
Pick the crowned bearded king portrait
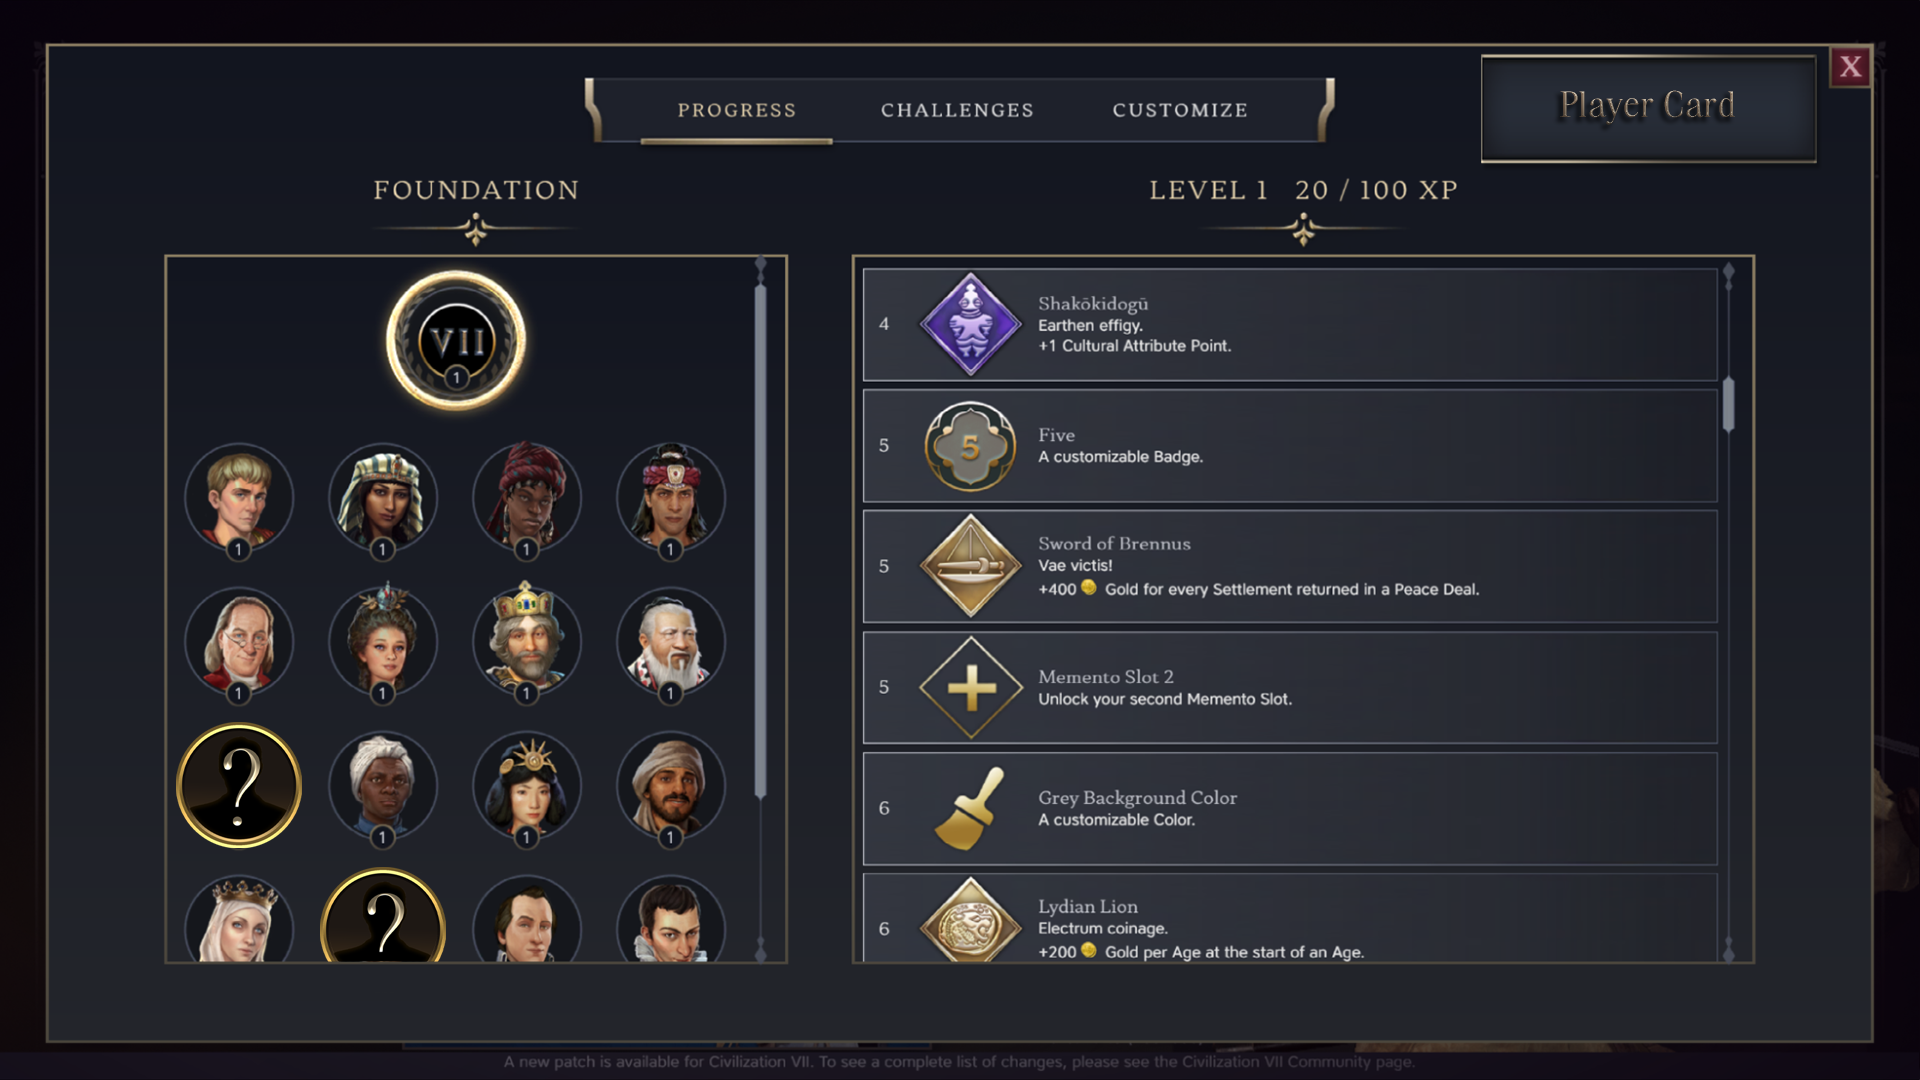click(x=526, y=642)
